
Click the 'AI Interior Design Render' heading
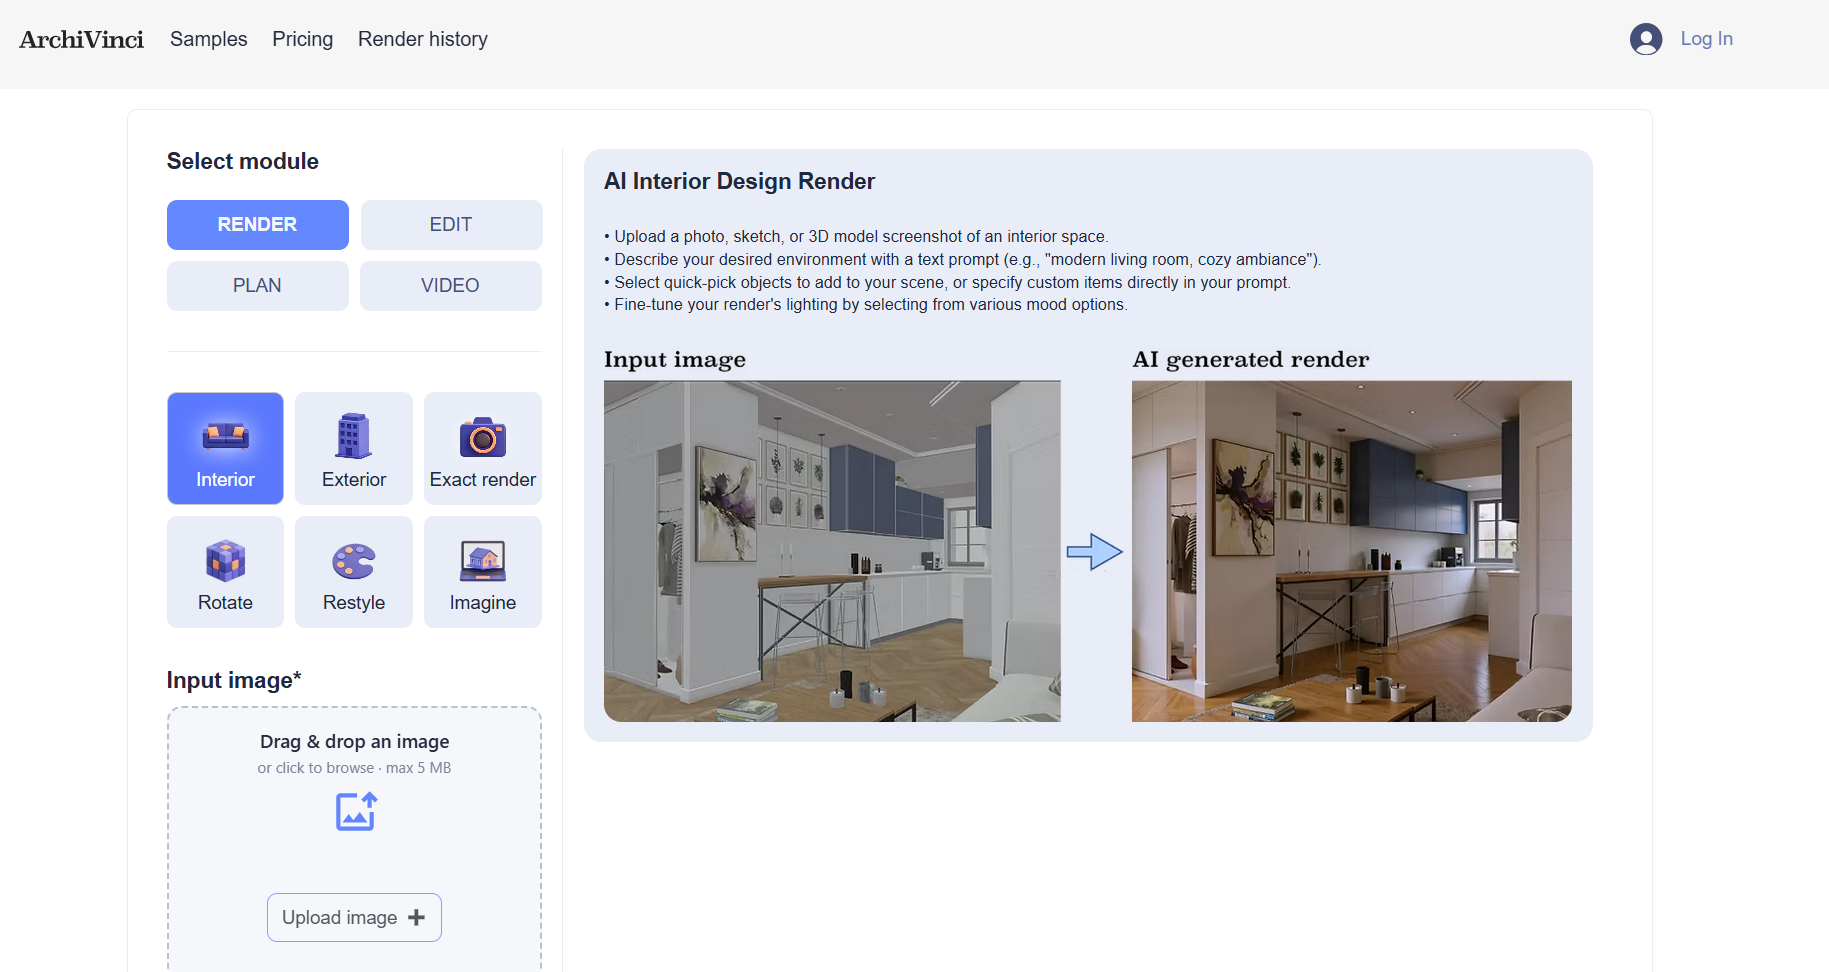739,181
